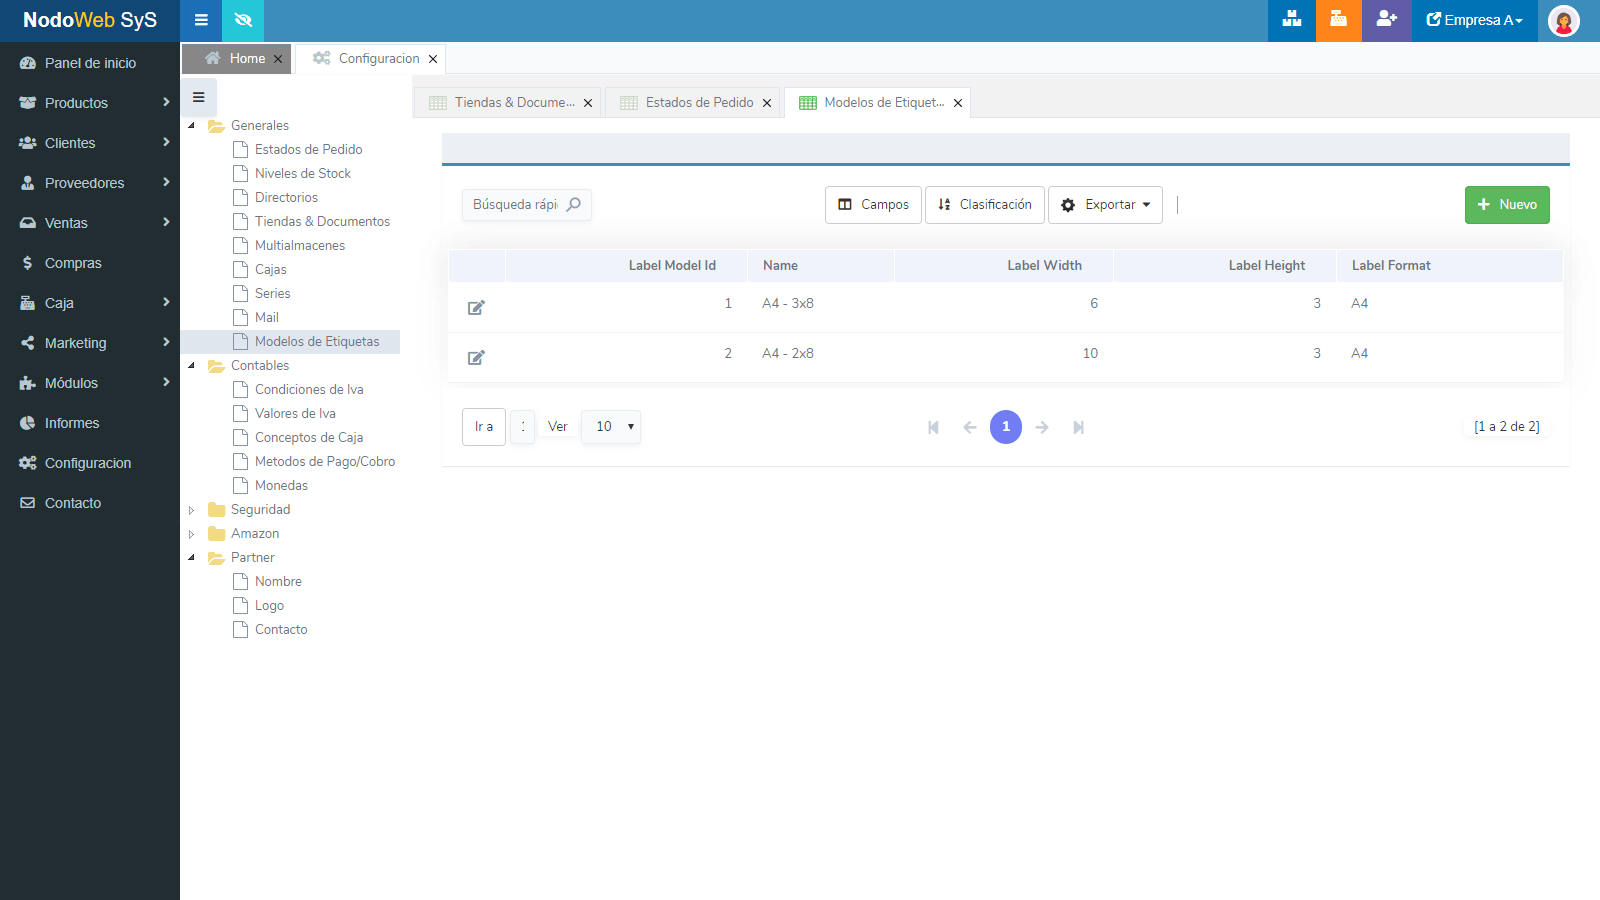This screenshot has height=900, width=1600.
Task: Toggle the configuration tree panel
Action: (x=199, y=97)
